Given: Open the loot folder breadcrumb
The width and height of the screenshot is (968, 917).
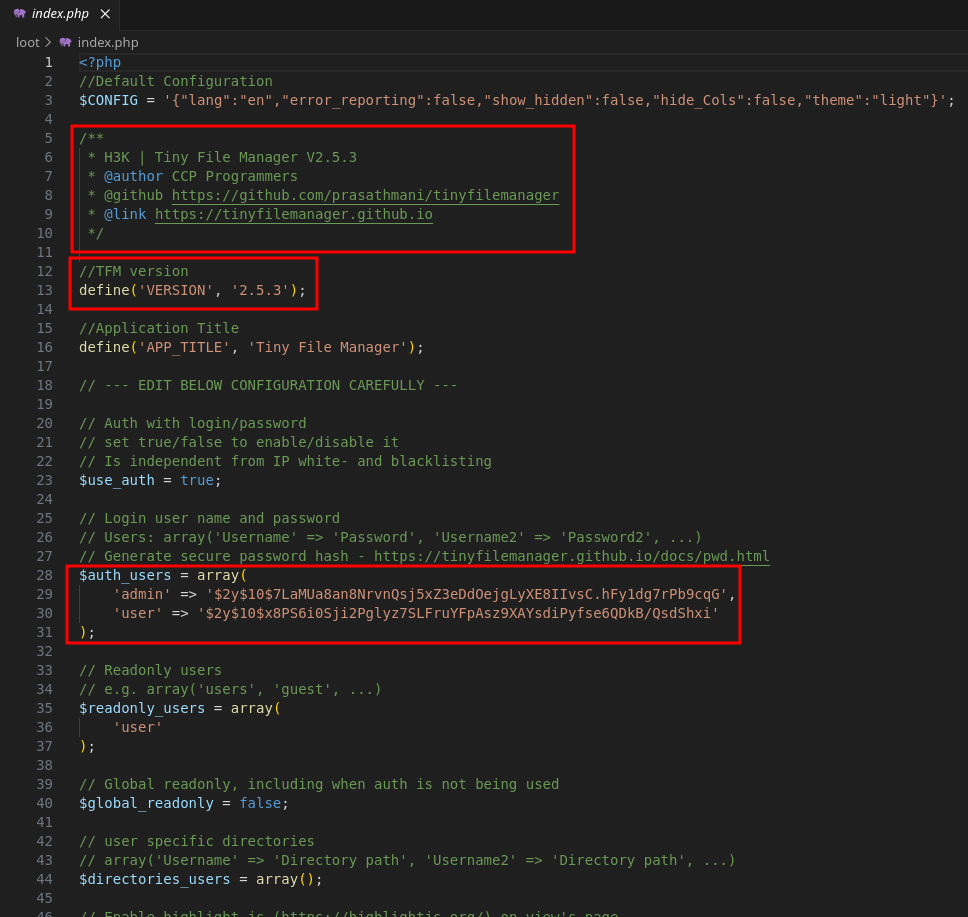Looking at the screenshot, I should 27,42.
